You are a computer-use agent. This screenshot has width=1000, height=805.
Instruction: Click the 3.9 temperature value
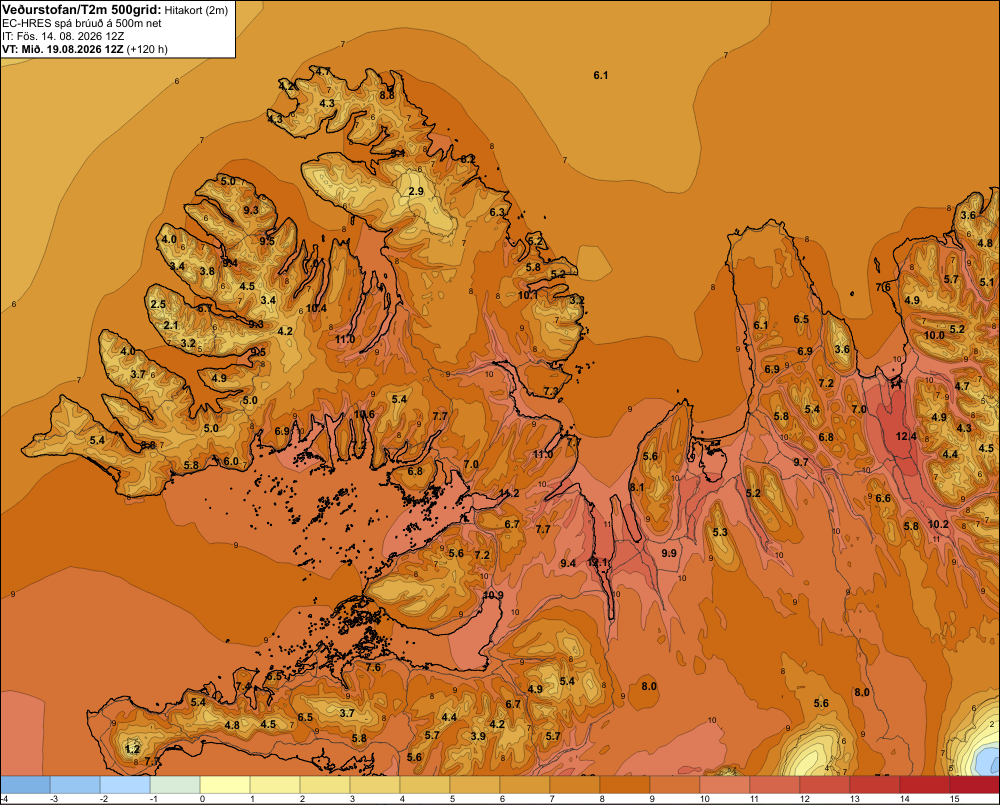(x=478, y=735)
